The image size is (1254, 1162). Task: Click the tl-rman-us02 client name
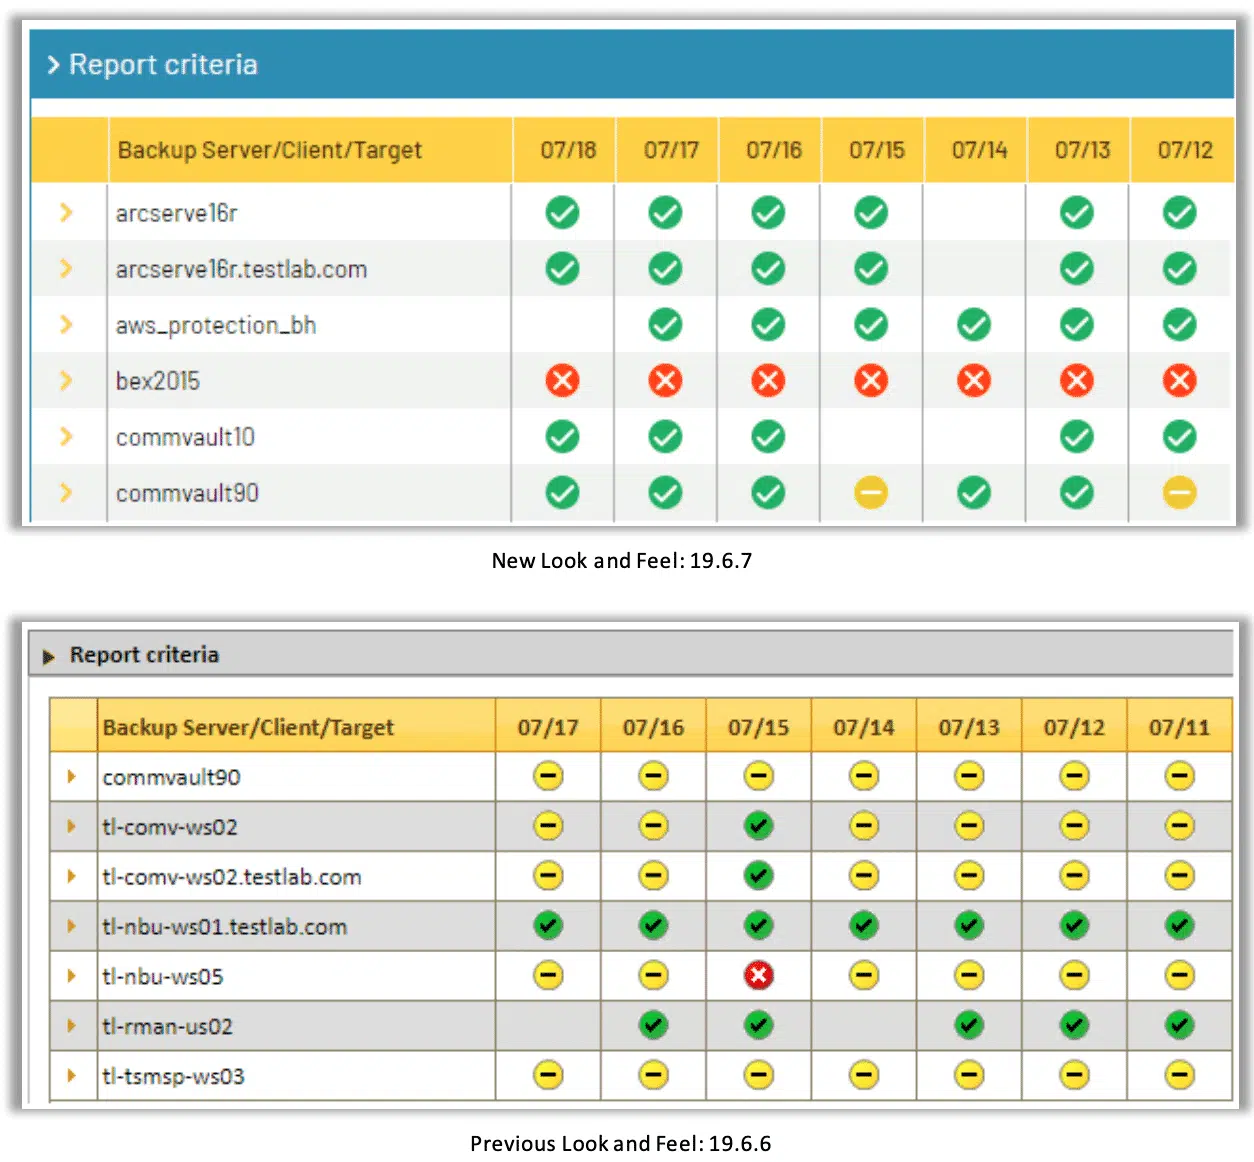coord(167,1026)
